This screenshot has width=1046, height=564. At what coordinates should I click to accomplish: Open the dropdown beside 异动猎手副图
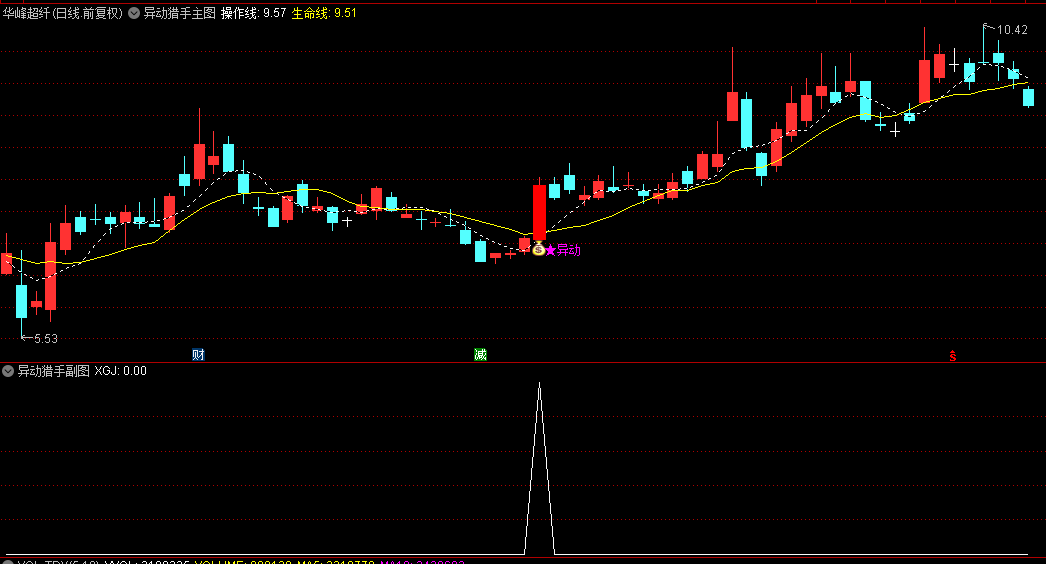pyautogui.click(x=8, y=371)
